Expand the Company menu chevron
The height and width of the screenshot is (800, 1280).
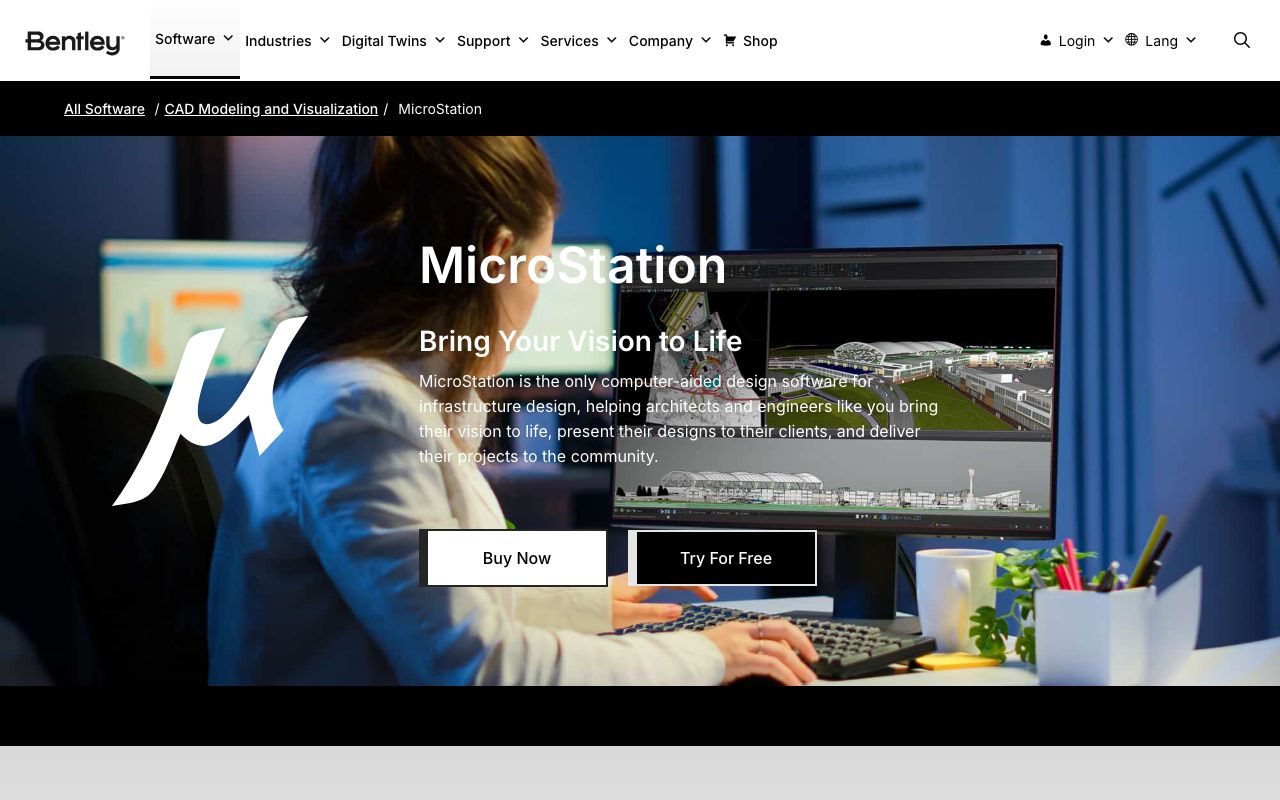706,40
